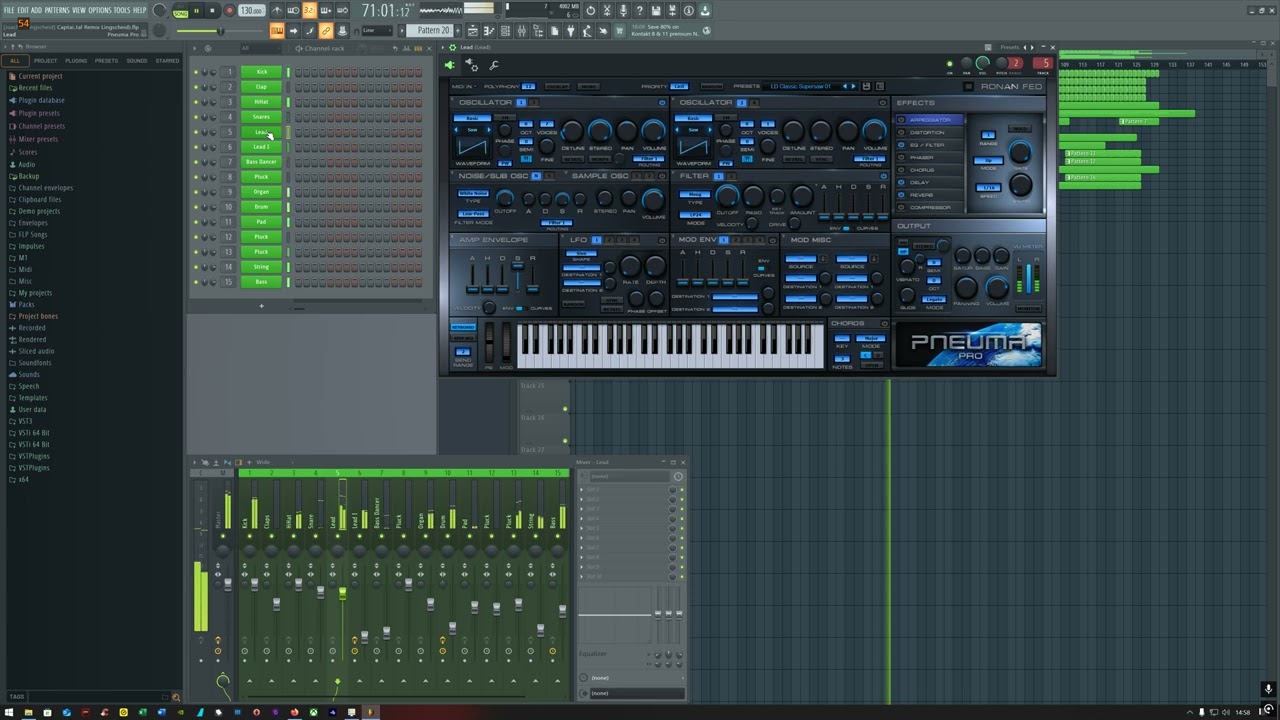Open the piano roll view icon

488,30
